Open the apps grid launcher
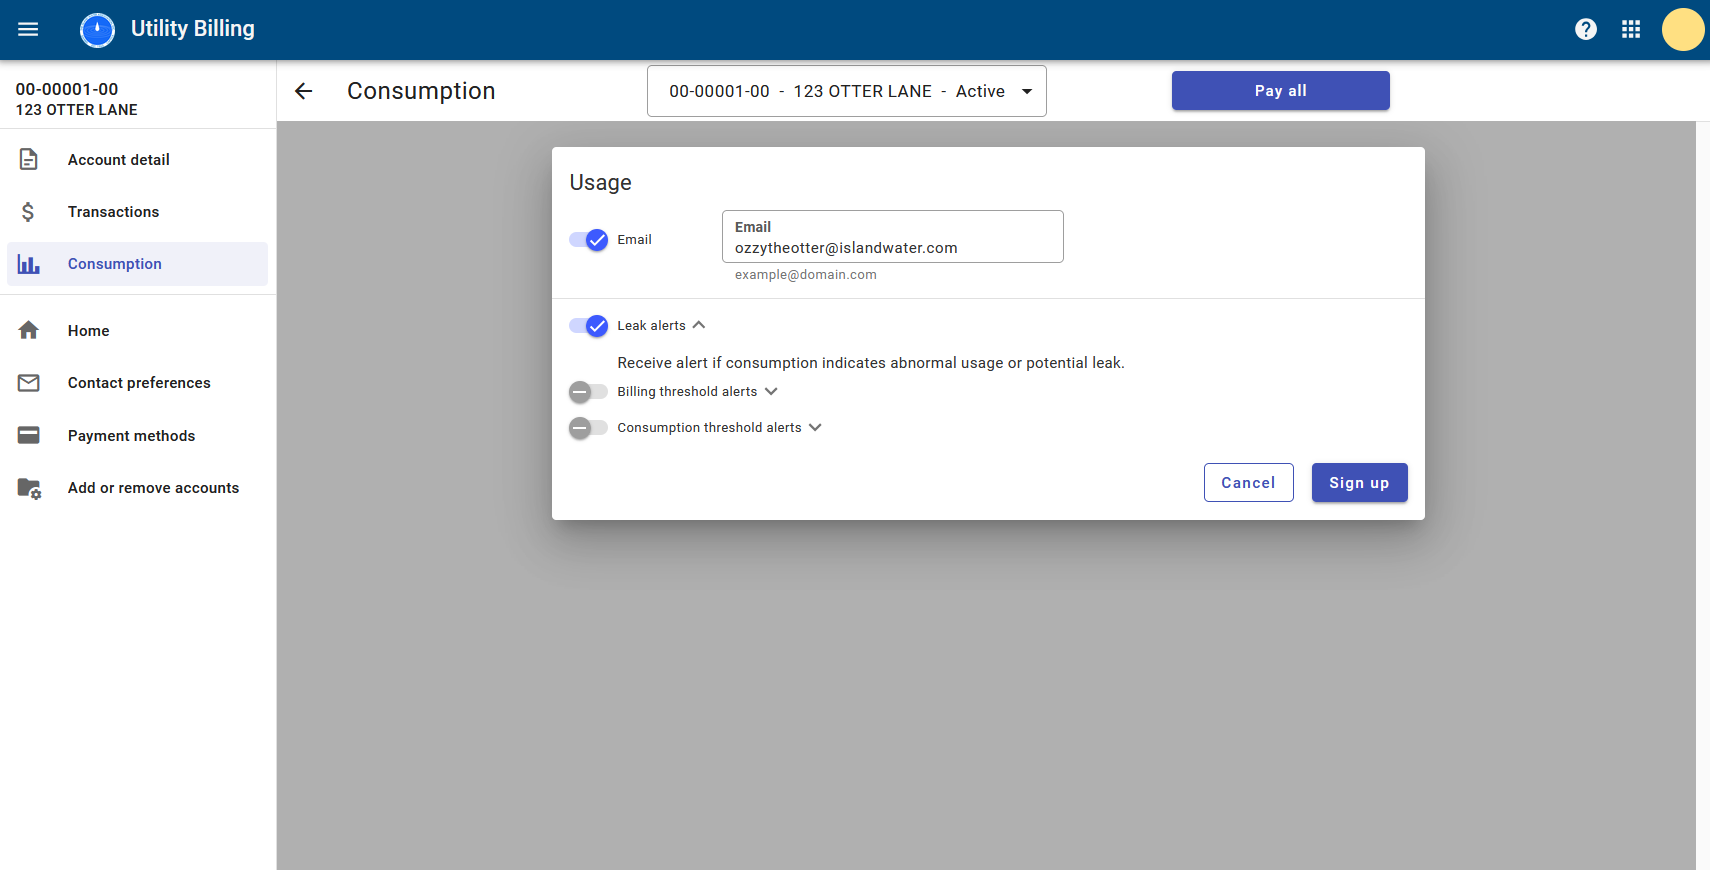Viewport: 1710px width, 870px height. click(x=1631, y=29)
